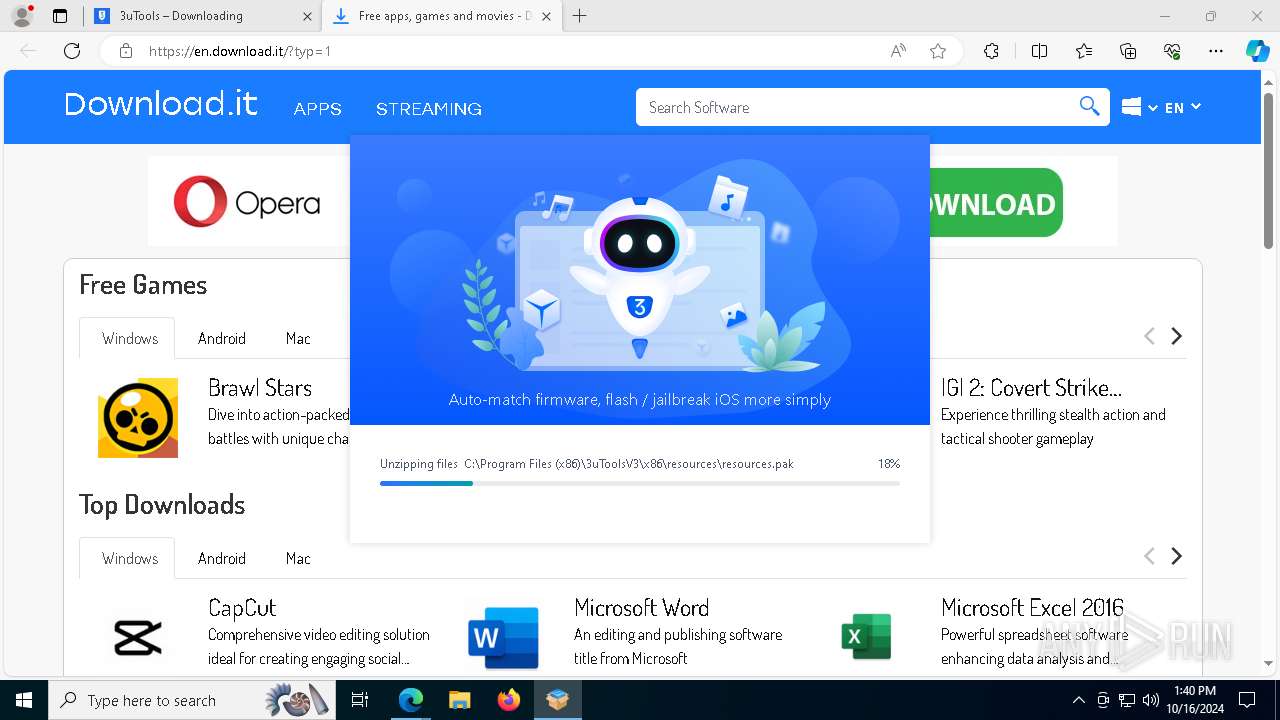Screen dimensions: 1280x720
Task: Click the Download.it site logo
Action: [161, 104]
